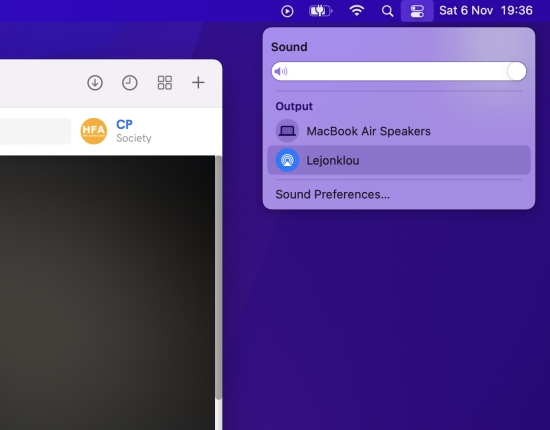This screenshot has width=550, height=430.
Task: Click the battery charging status icon
Action: 321,11
